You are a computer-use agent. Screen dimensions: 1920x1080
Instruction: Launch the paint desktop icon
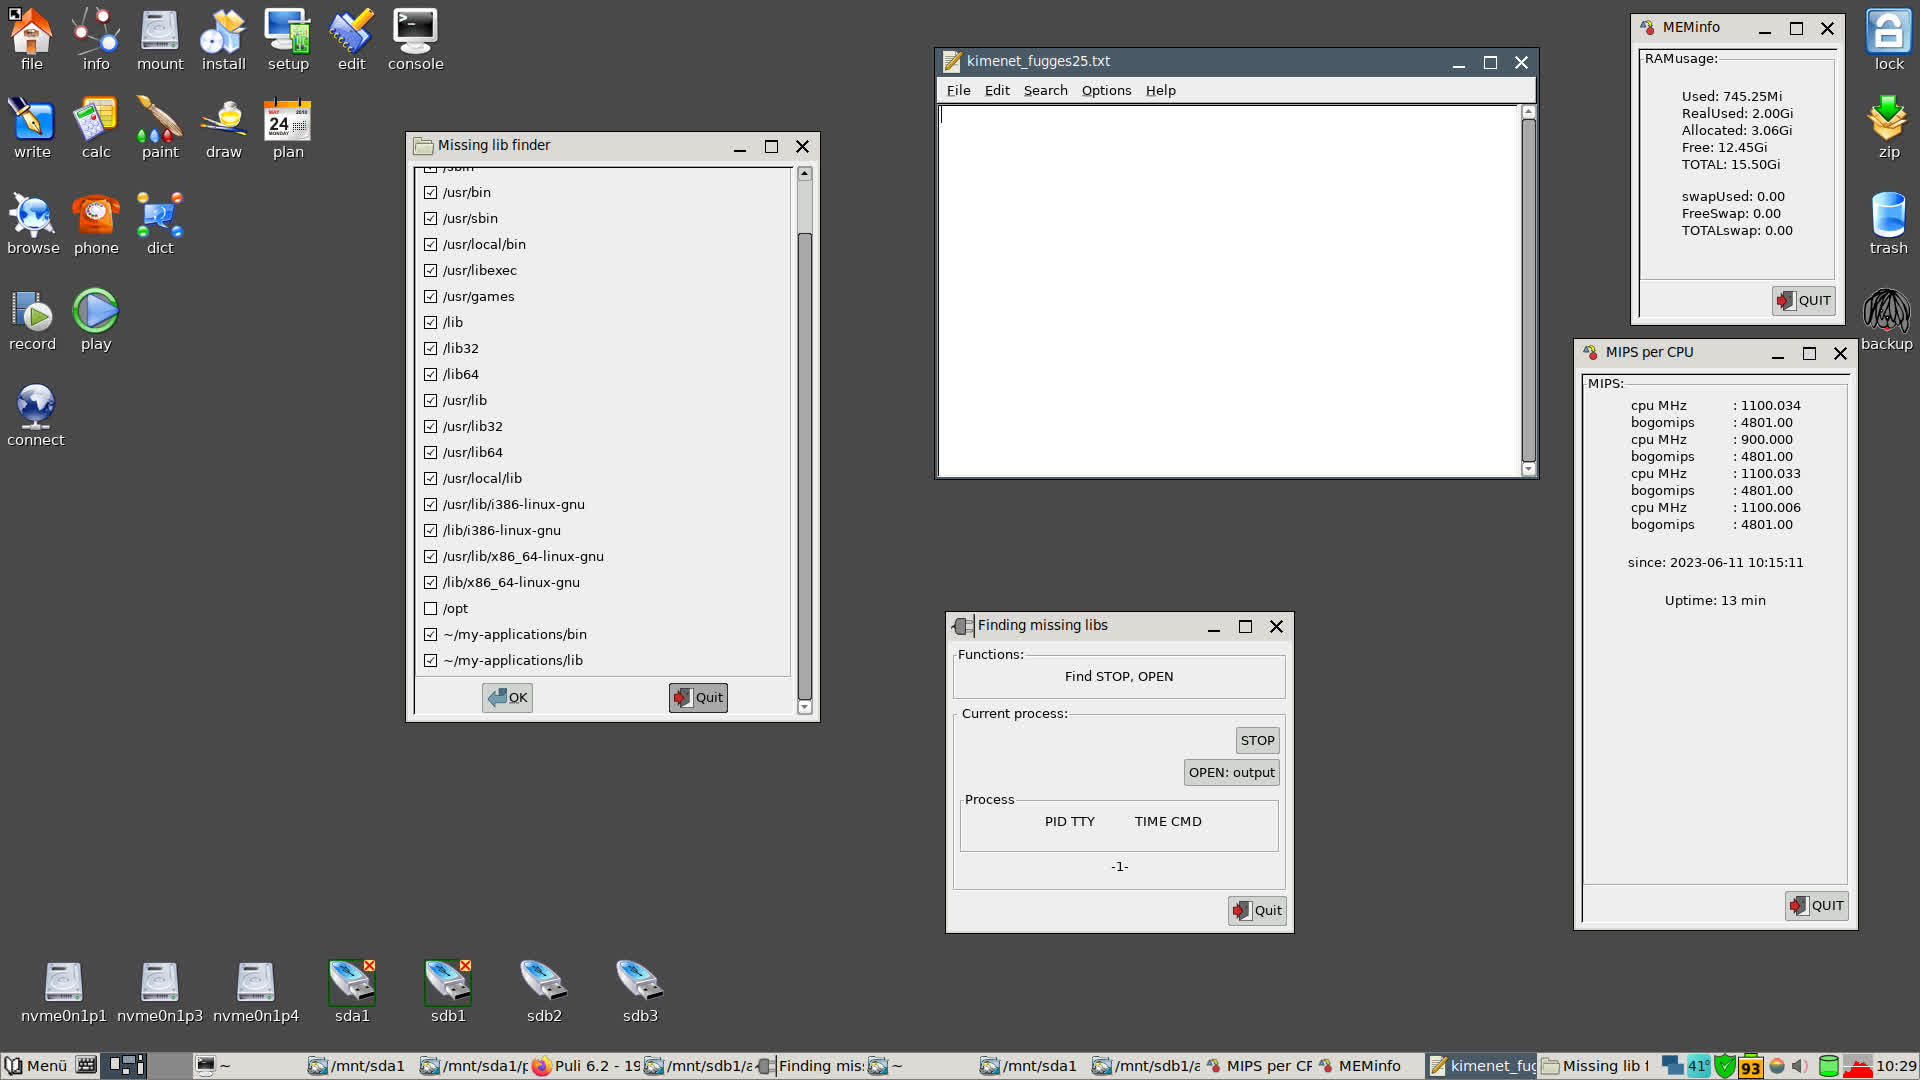click(160, 128)
